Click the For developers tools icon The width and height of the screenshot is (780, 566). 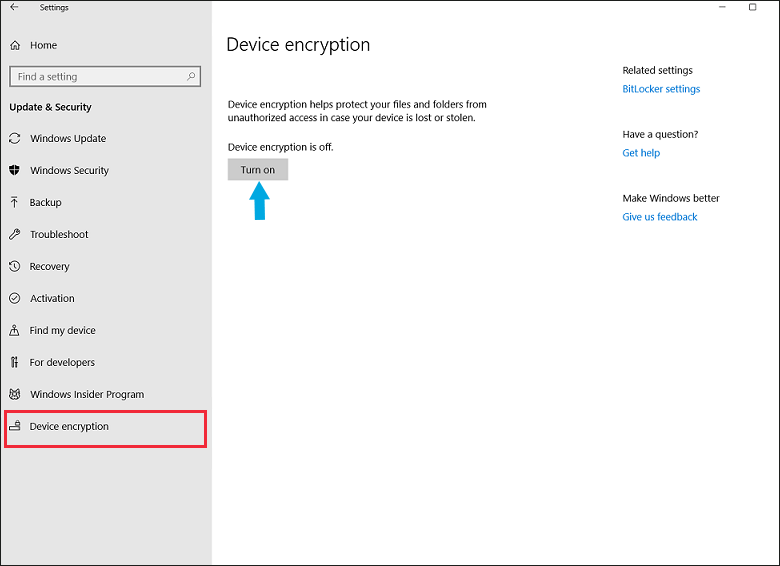[14, 362]
